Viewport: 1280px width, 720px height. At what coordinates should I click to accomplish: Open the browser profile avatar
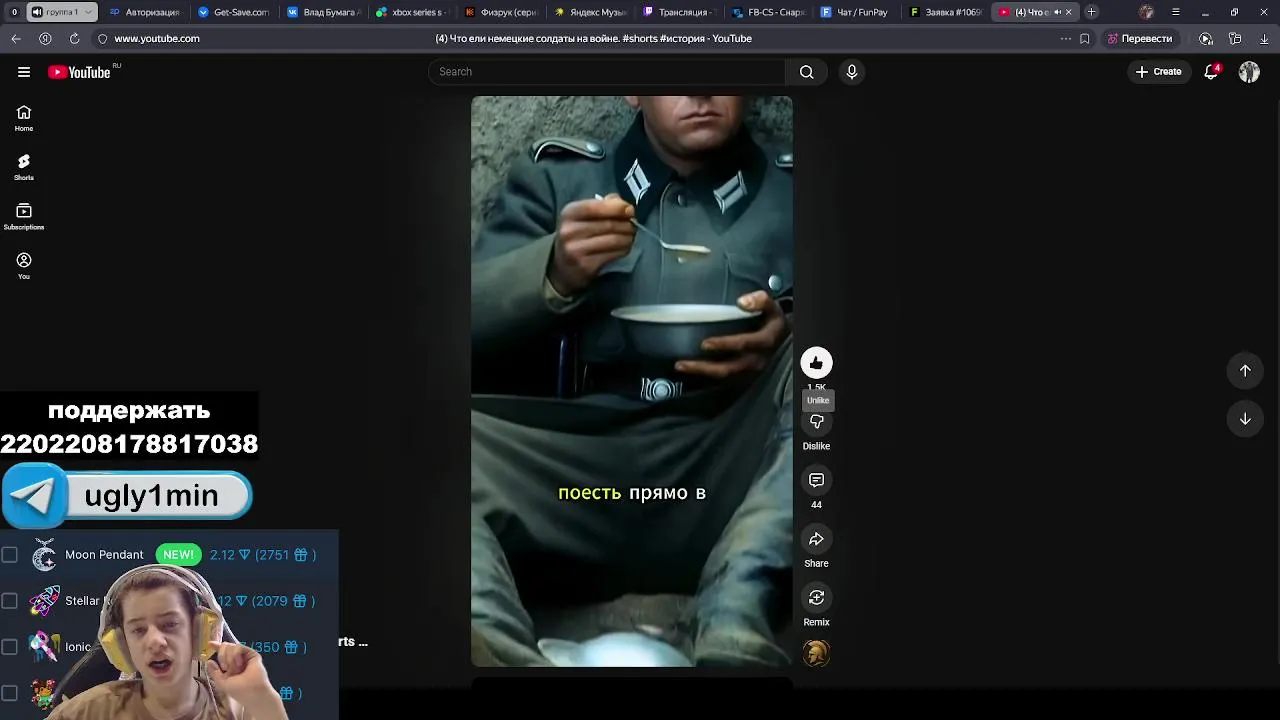coord(1146,12)
